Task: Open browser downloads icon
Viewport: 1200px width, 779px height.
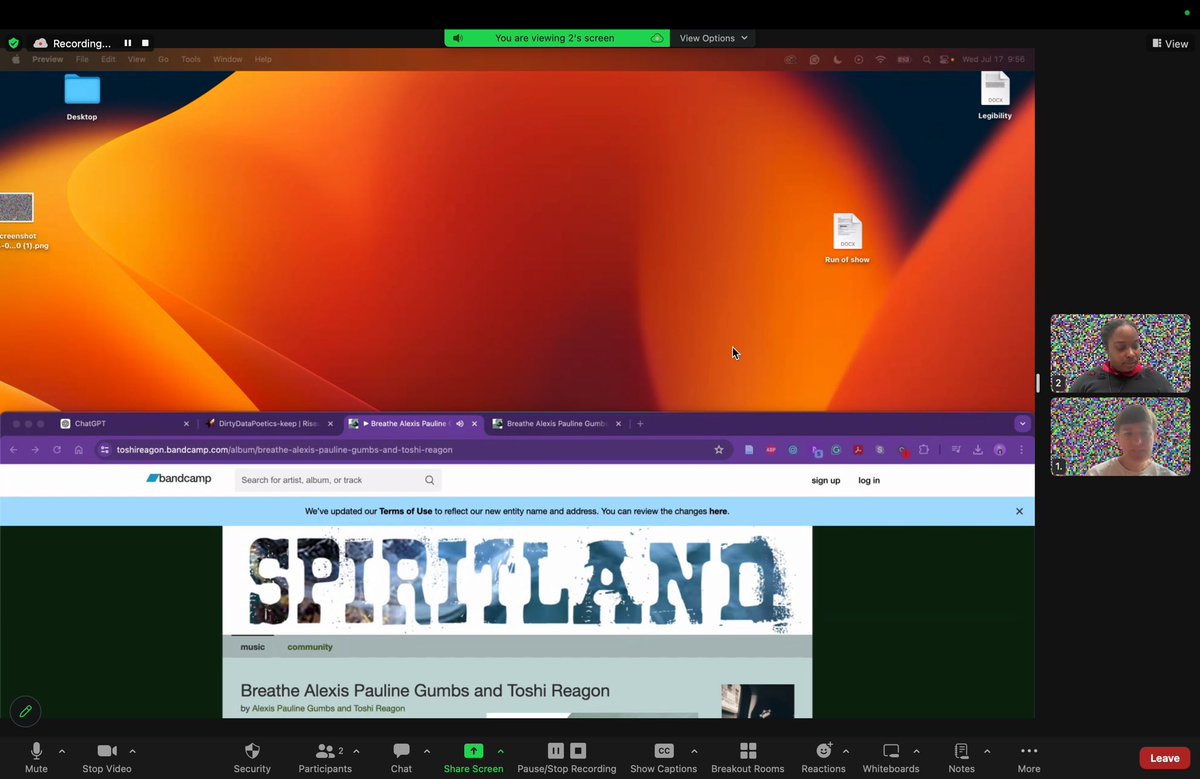Action: 978,450
